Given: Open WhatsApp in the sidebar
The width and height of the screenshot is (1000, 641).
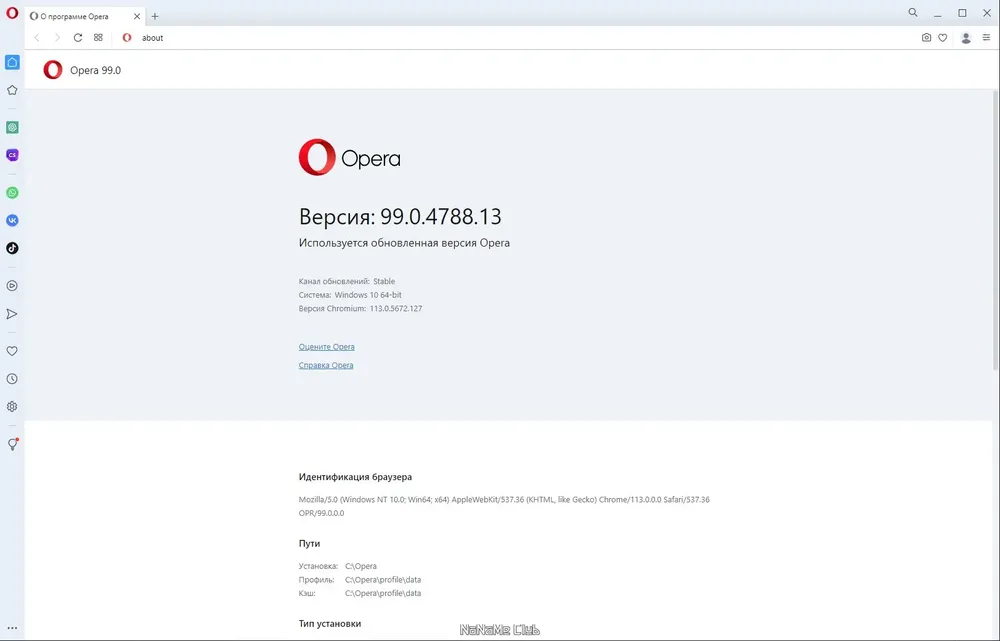Looking at the screenshot, I should [x=12, y=193].
